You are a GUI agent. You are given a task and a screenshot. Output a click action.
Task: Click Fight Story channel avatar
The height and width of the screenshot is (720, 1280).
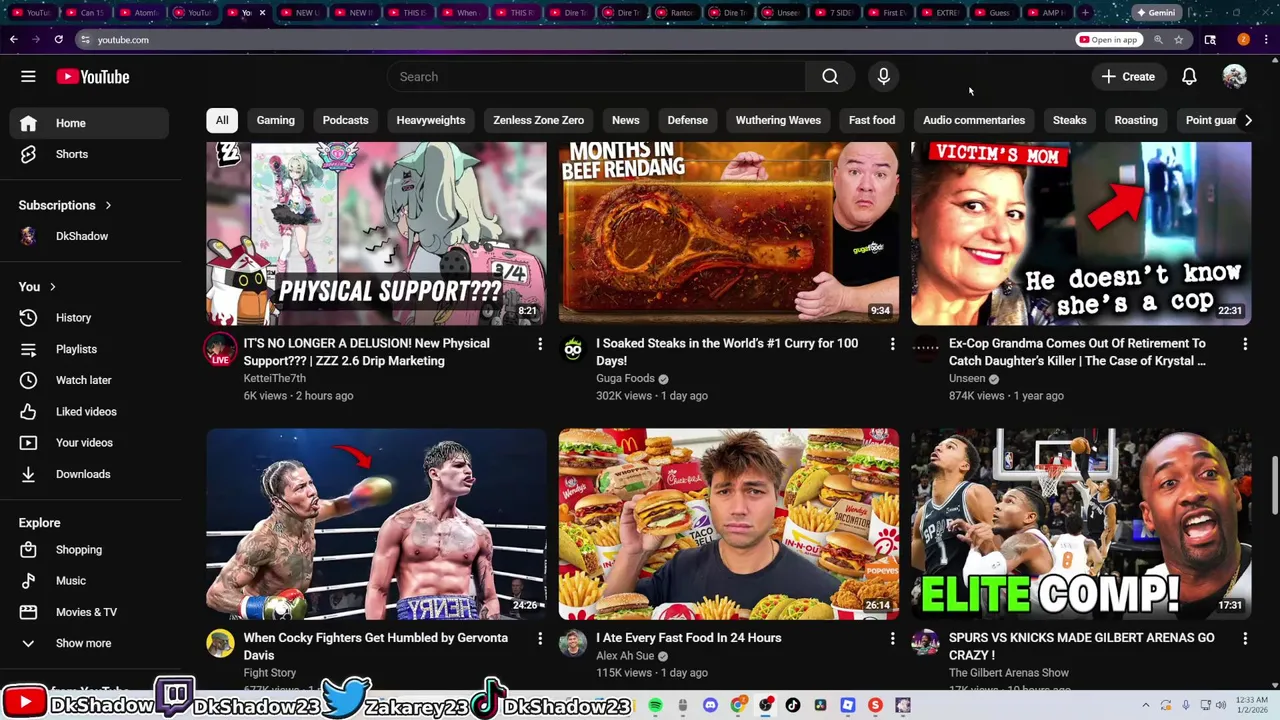220,643
